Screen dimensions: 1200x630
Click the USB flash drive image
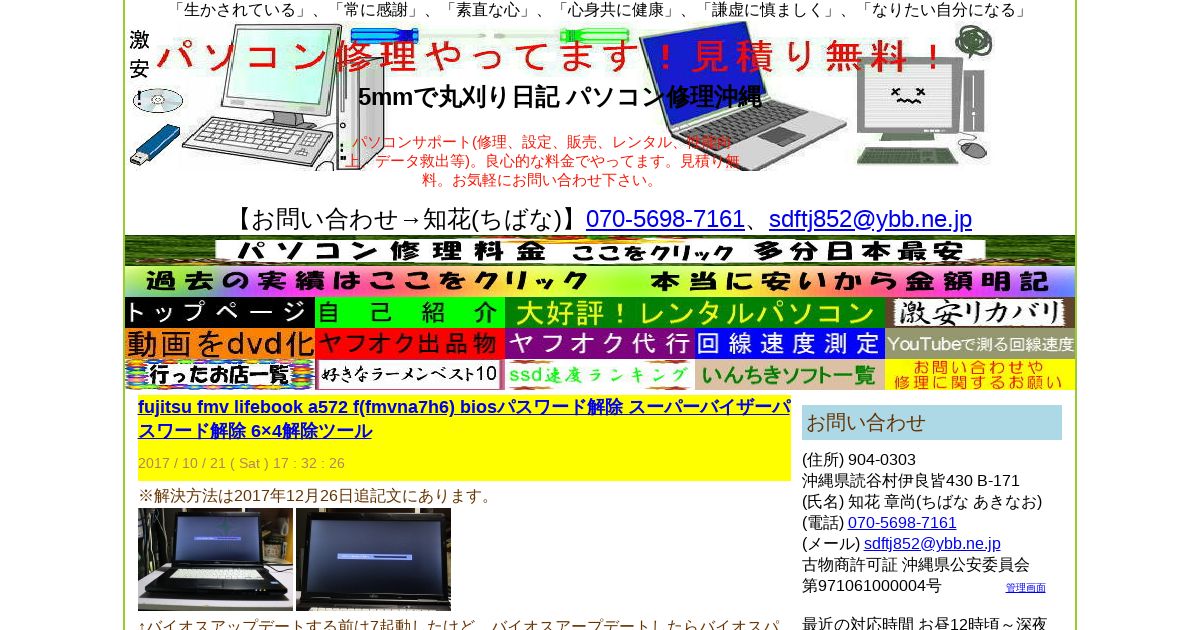pyautogui.click(x=154, y=145)
